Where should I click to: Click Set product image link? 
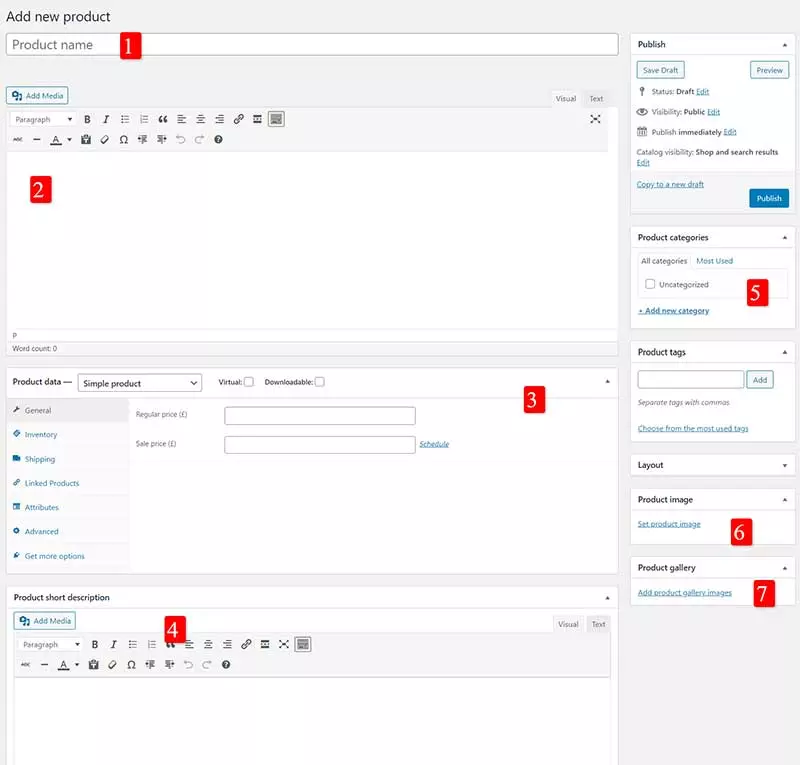pyautogui.click(x=669, y=524)
